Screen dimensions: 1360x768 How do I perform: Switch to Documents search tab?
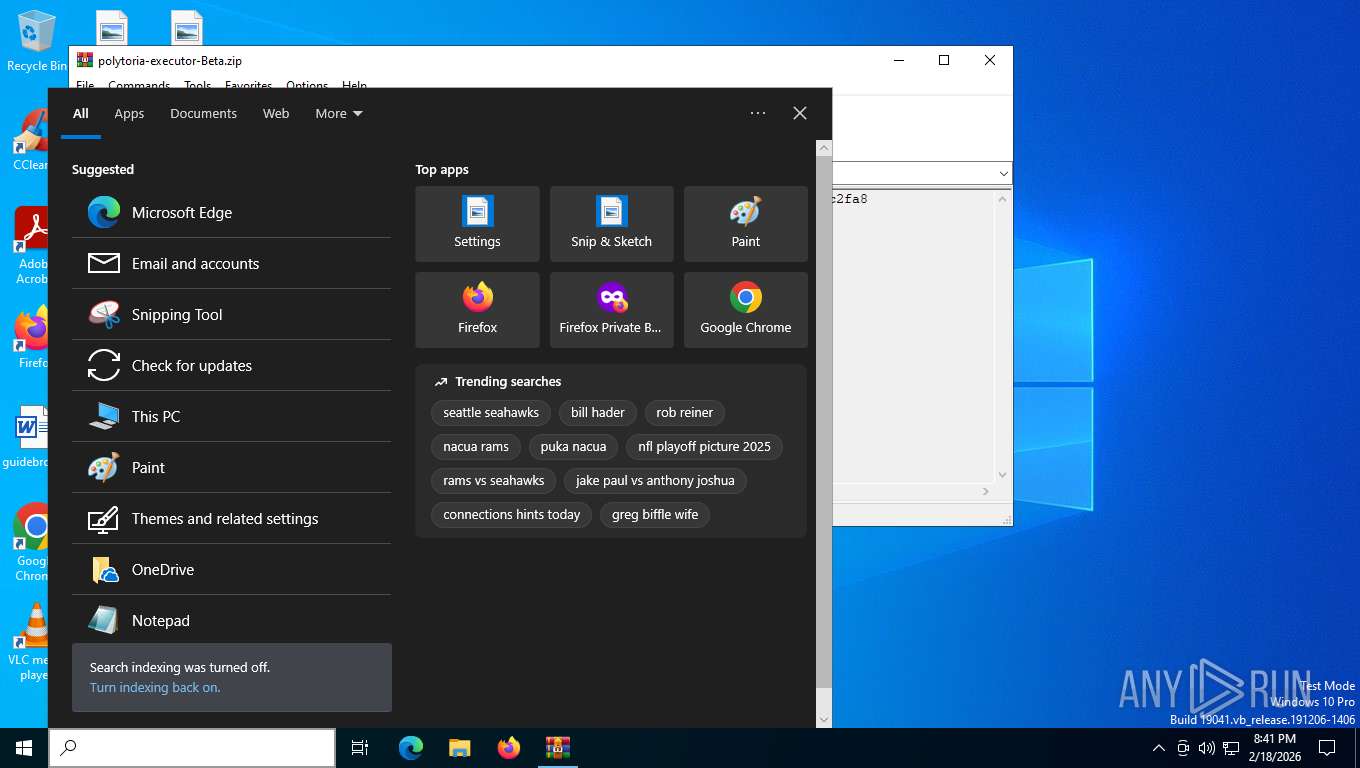tap(203, 114)
